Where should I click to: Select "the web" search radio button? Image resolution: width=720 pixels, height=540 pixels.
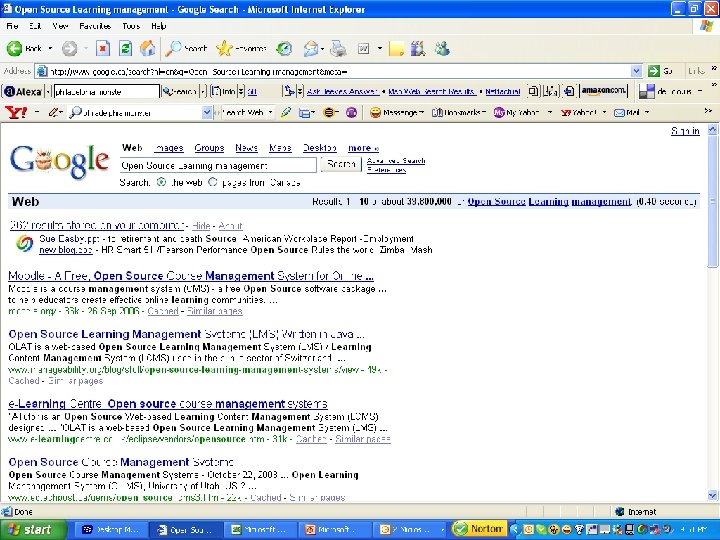click(161, 182)
